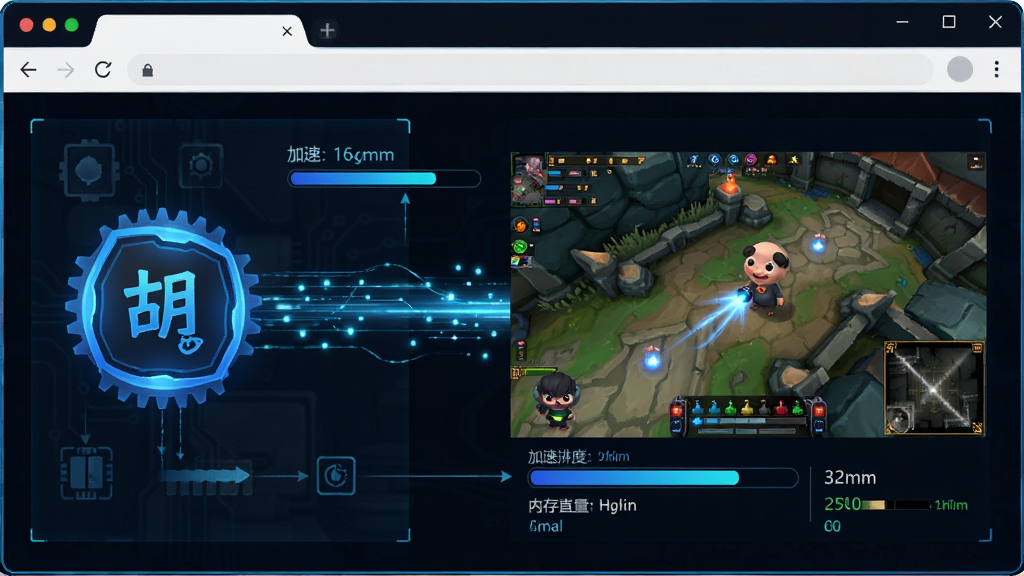
Task: Click the 加速 progress bar under game preview
Action: [663, 478]
